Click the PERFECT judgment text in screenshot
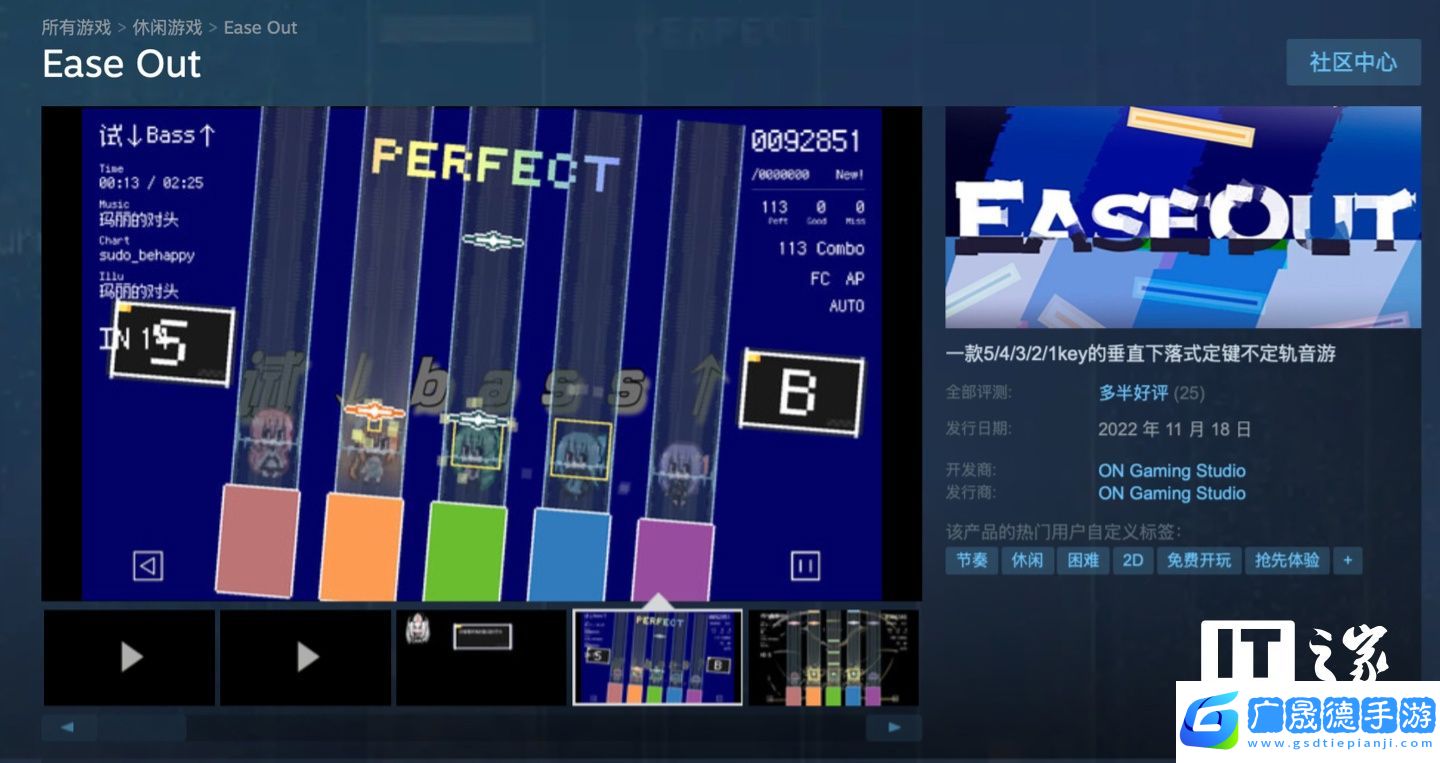 (x=495, y=165)
